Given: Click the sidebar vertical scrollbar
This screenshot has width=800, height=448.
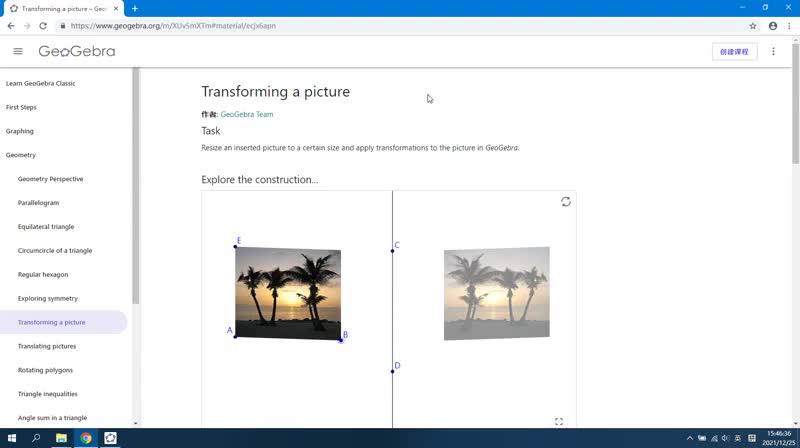Looking at the screenshot, I should tap(135, 186).
